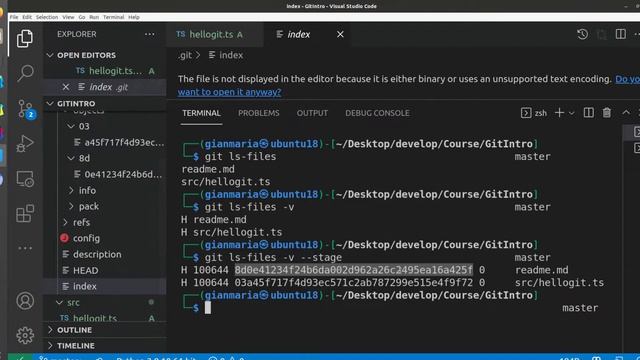Screen dimensions: 640x360
Task: Switch to the Output panel tab
Action: [312, 113]
